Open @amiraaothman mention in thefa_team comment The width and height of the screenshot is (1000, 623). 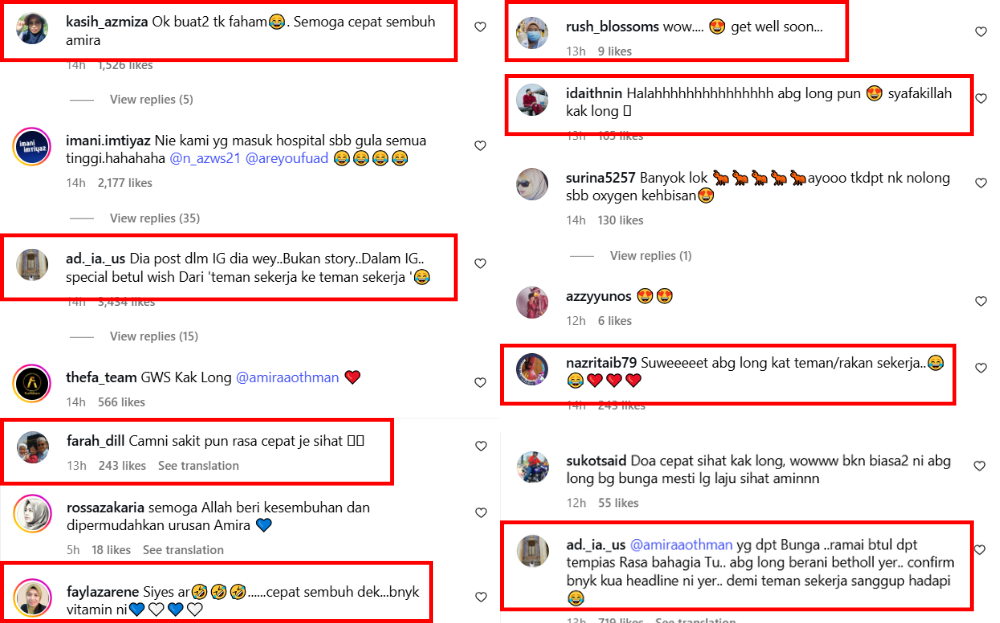[x=287, y=377]
